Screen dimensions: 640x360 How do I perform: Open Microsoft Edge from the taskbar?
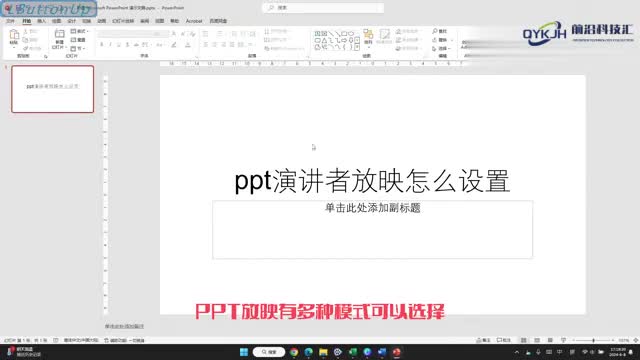(309, 352)
